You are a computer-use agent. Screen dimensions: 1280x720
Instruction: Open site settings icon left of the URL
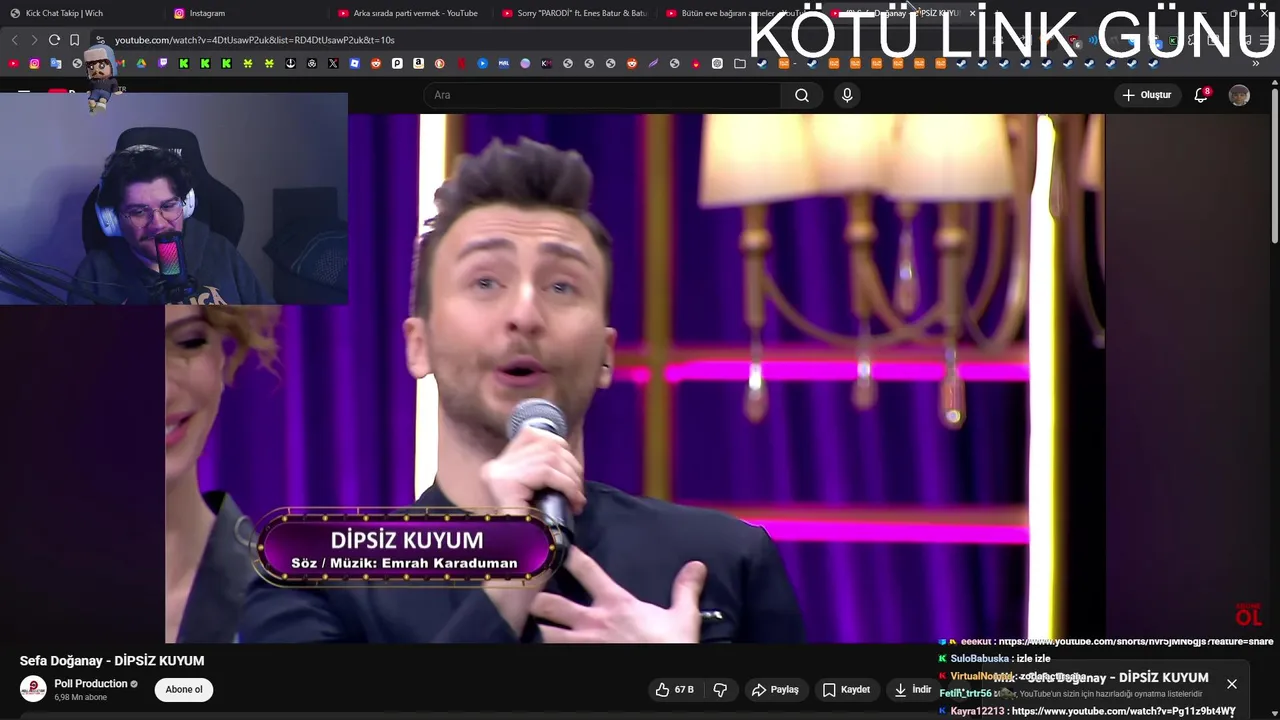coord(100,40)
